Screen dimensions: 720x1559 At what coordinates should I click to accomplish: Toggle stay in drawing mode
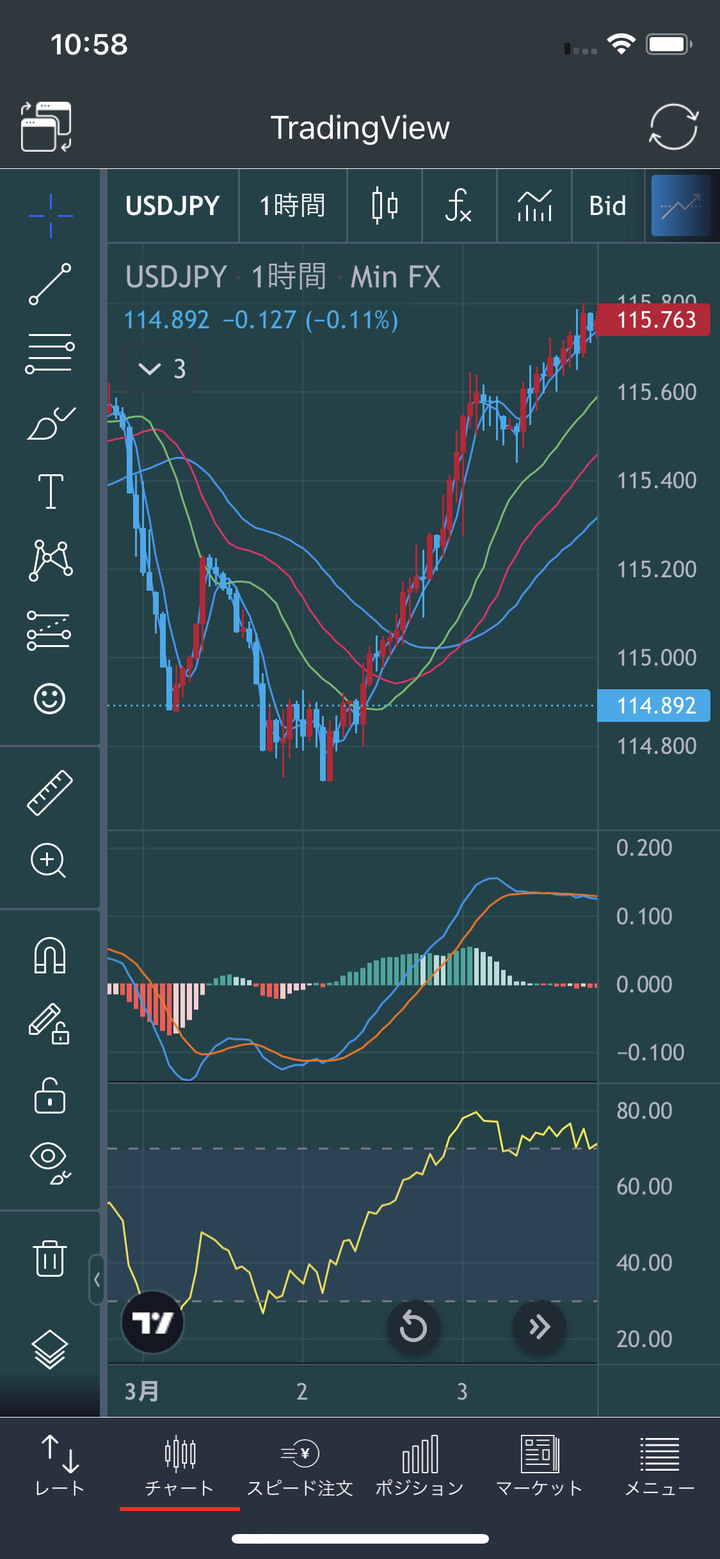(x=48, y=1024)
